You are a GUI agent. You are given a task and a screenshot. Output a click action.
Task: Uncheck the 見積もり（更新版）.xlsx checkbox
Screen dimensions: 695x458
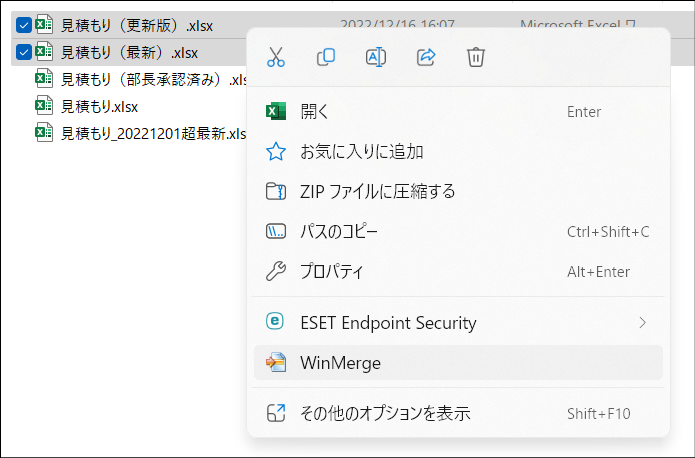click(23, 25)
